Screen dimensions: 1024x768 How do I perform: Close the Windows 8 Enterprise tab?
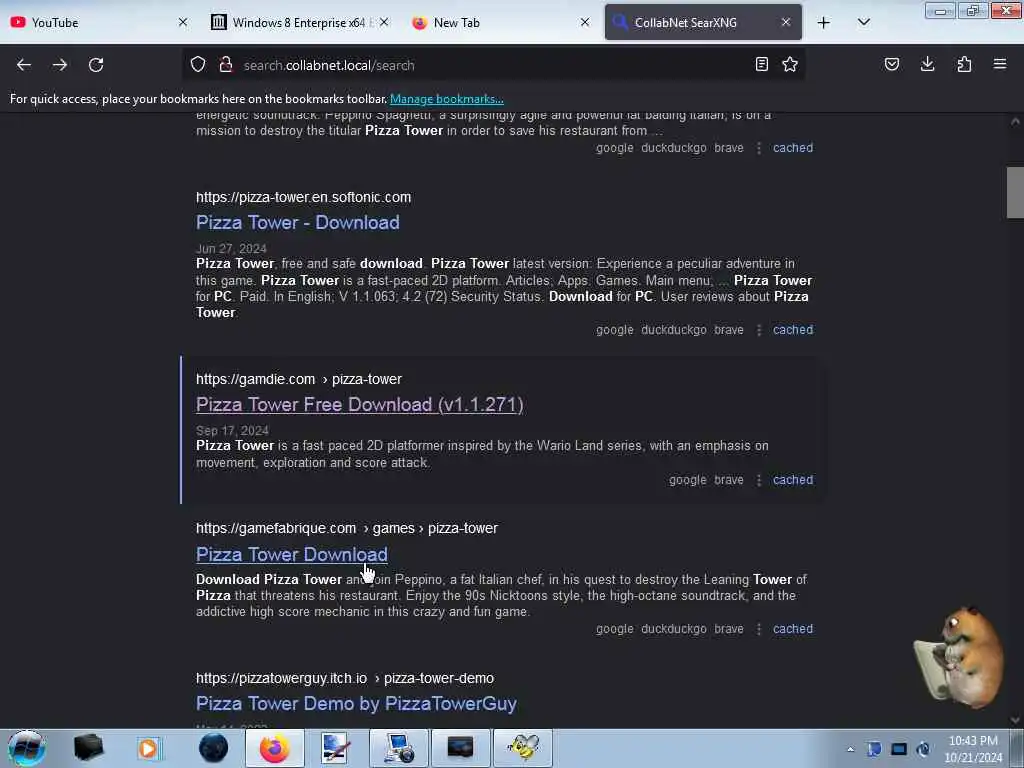coord(384,22)
